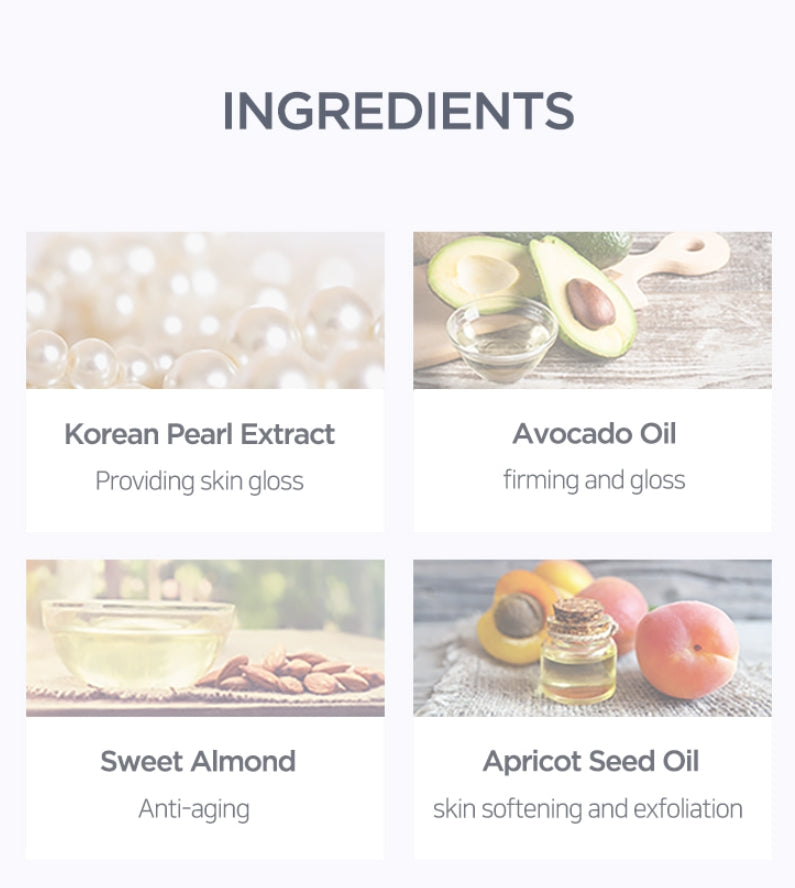
Task: Click the 'Providing skin gloss' description
Action: 199,481
